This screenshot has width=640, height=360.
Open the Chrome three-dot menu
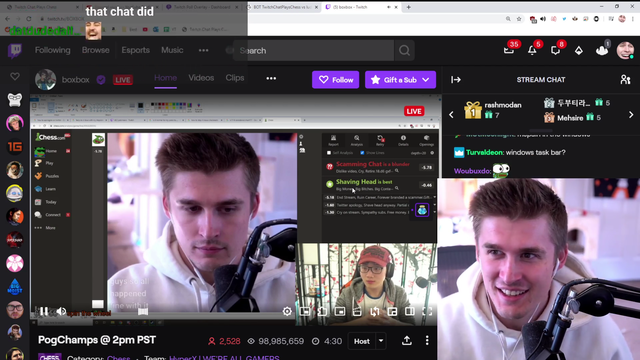pyautogui.click(x=633, y=19)
